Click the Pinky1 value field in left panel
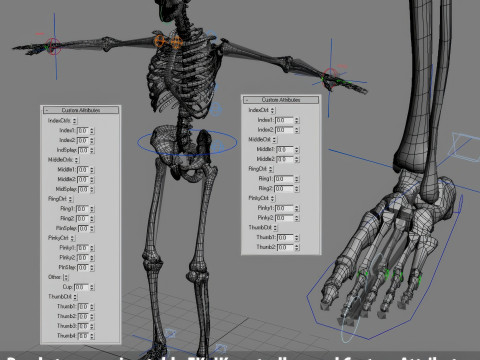 coord(82,248)
